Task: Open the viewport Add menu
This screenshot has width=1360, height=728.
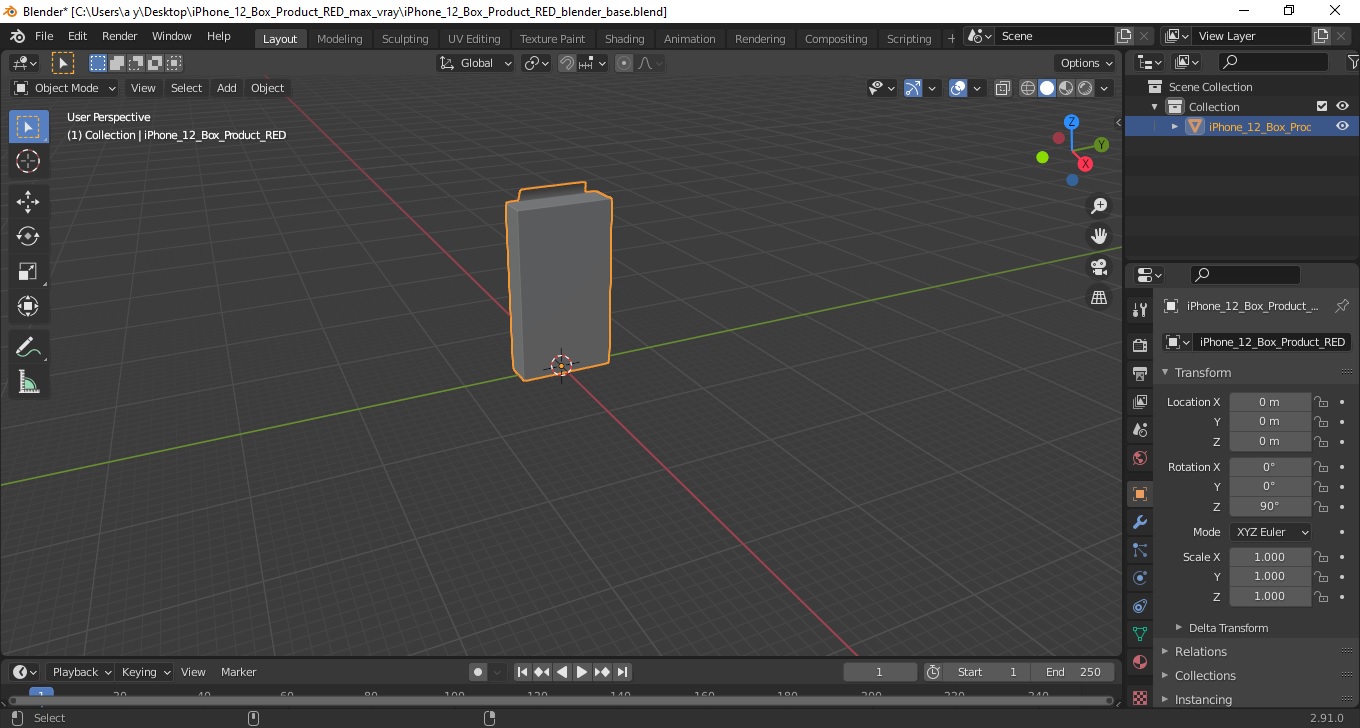Action: click(x=227, y=88)
